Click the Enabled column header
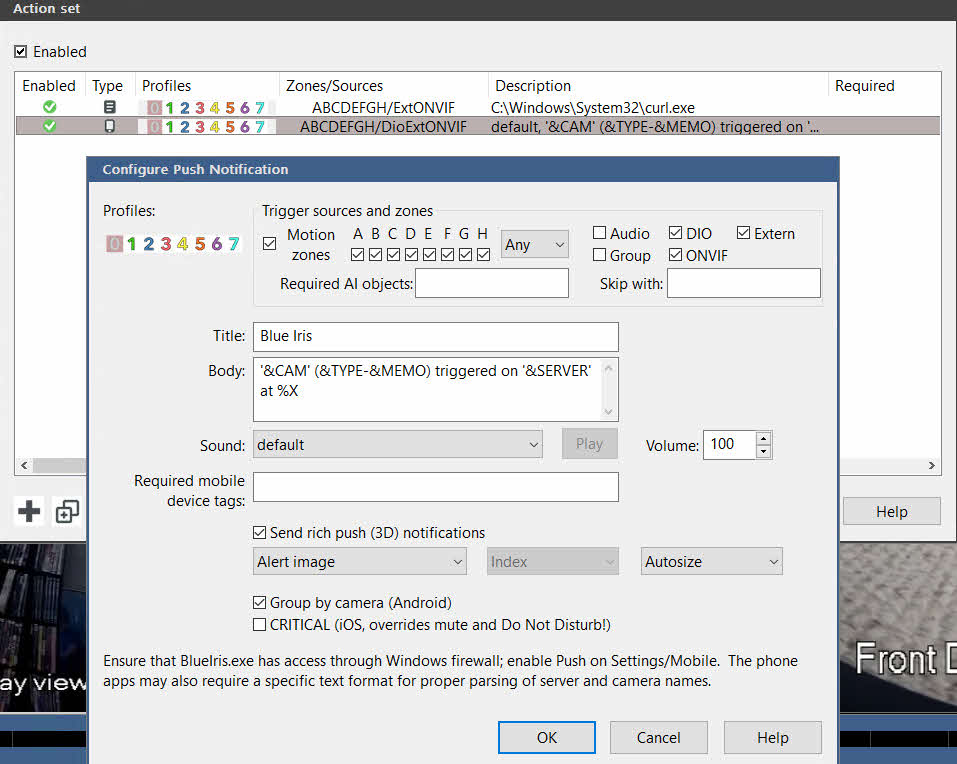The width and height of the screenshot is (957, 764). 49,85
